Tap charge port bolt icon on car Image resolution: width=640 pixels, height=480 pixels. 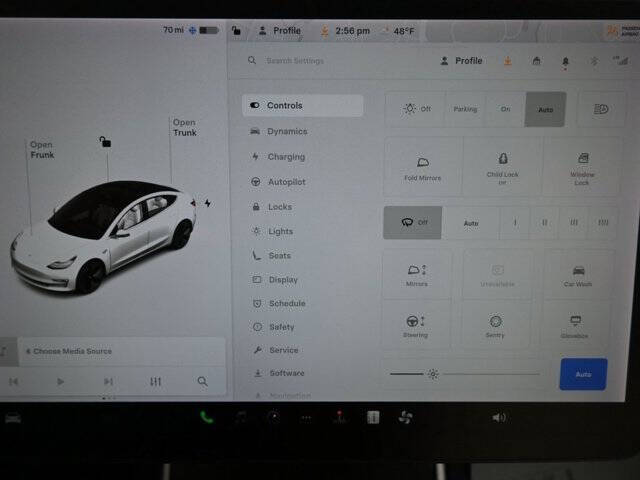(x=208, y=203)
